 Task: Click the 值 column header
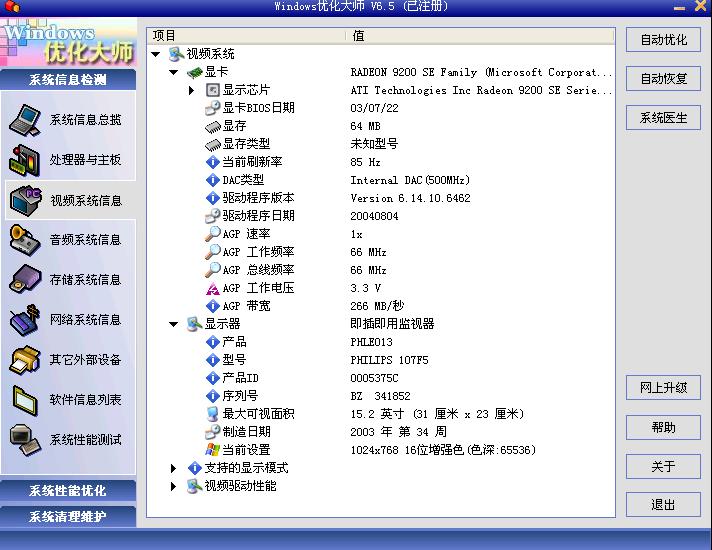click(480, 36)
